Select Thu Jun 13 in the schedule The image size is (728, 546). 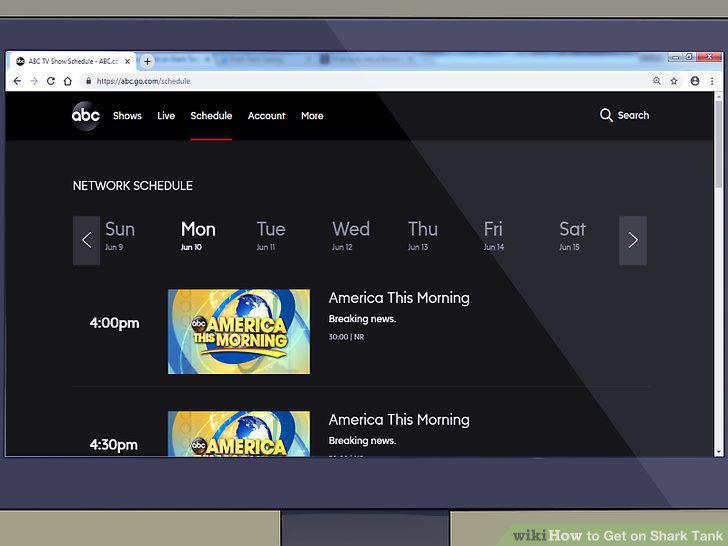click(x=422, y=235)
